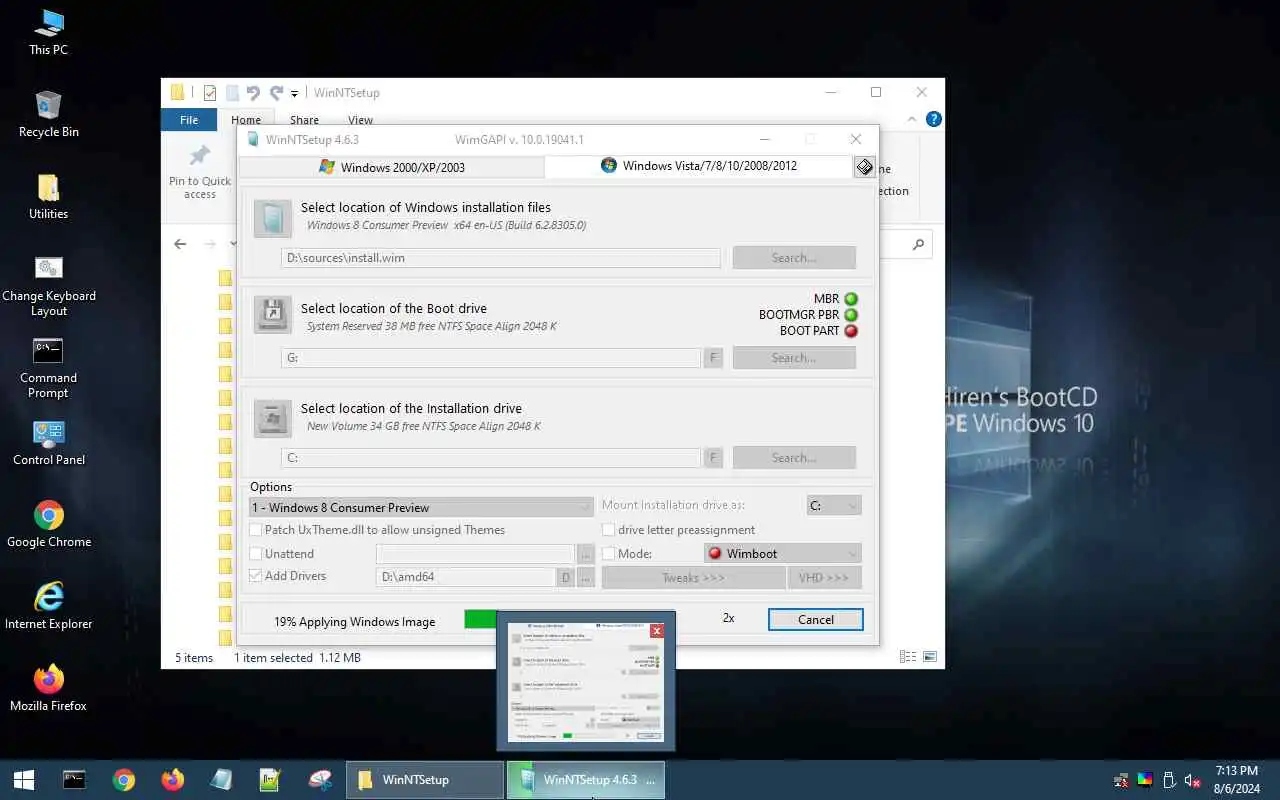Click the F format button beside C: drive
This screenshot has width=1280, height=800.
click(713, 458)
